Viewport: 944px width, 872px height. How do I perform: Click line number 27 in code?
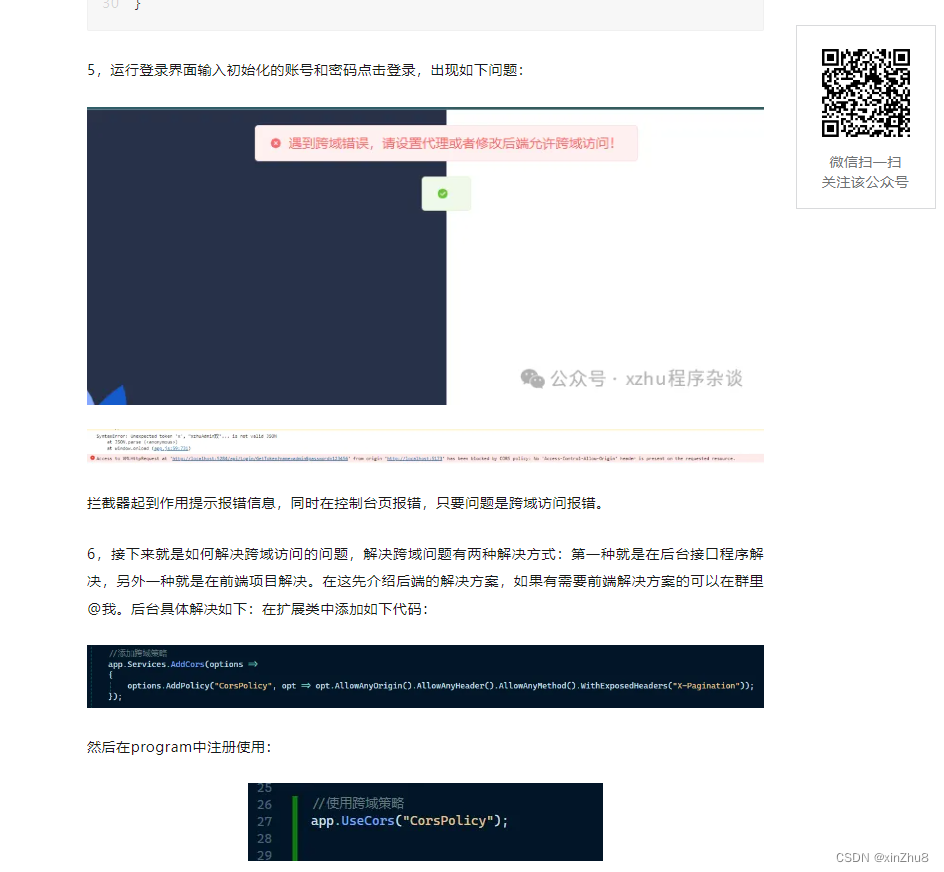(x=264, y=821)
